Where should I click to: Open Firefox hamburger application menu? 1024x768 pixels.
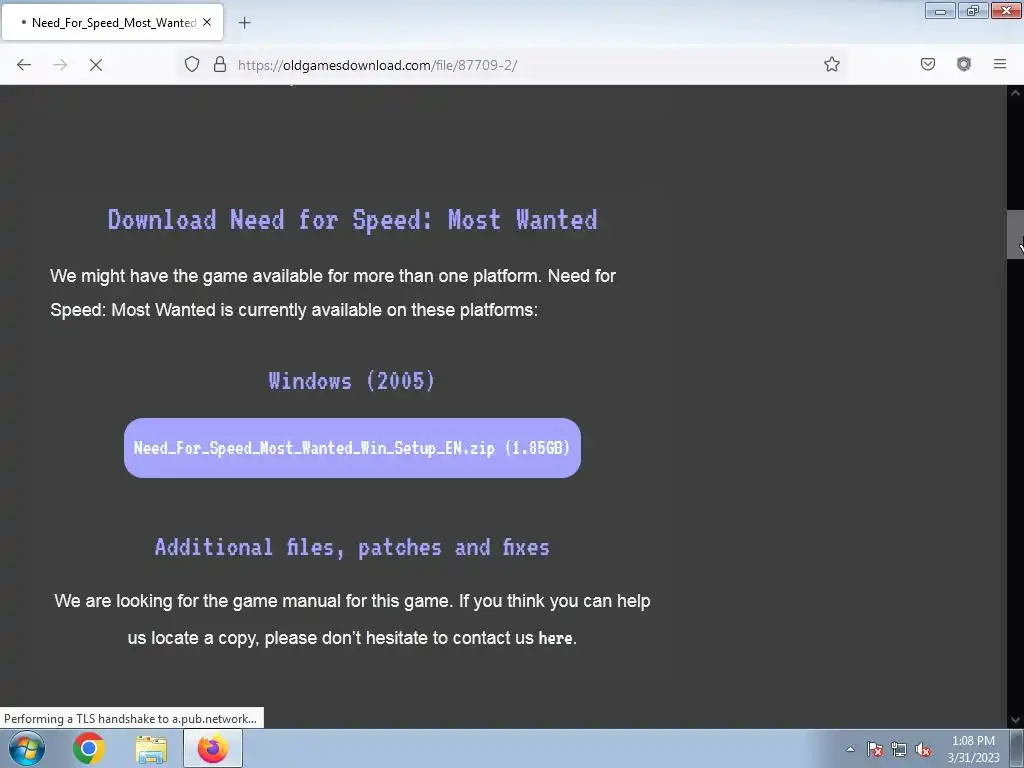(x=1000, y=64)
